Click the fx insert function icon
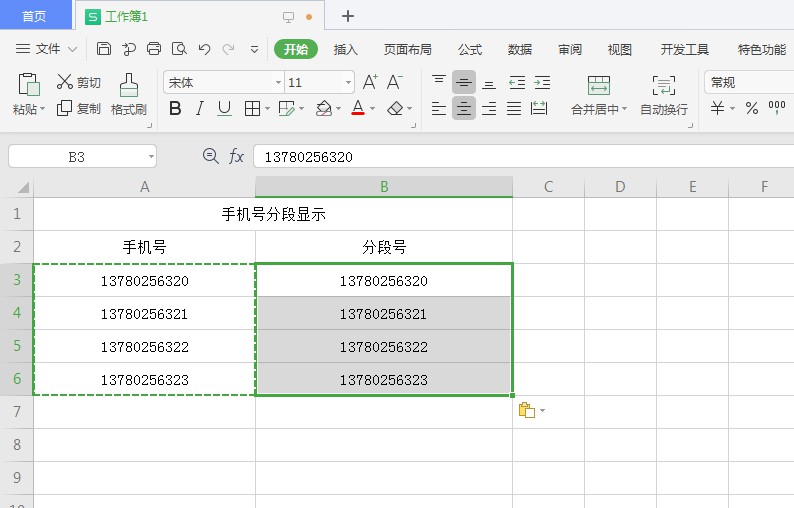794x508 pixels. click(x=236, y=156)
